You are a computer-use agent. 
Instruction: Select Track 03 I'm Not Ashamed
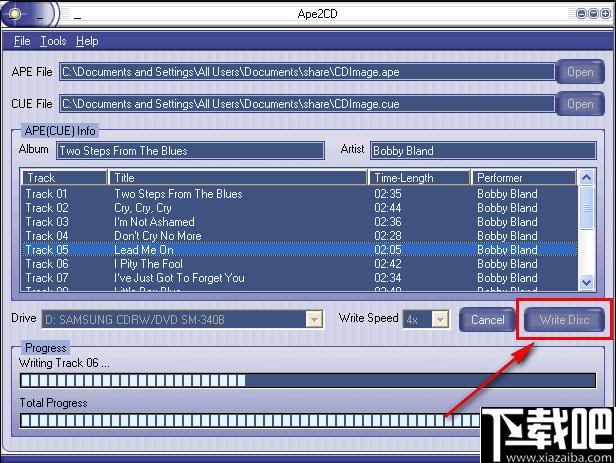[x=300, y=222]
